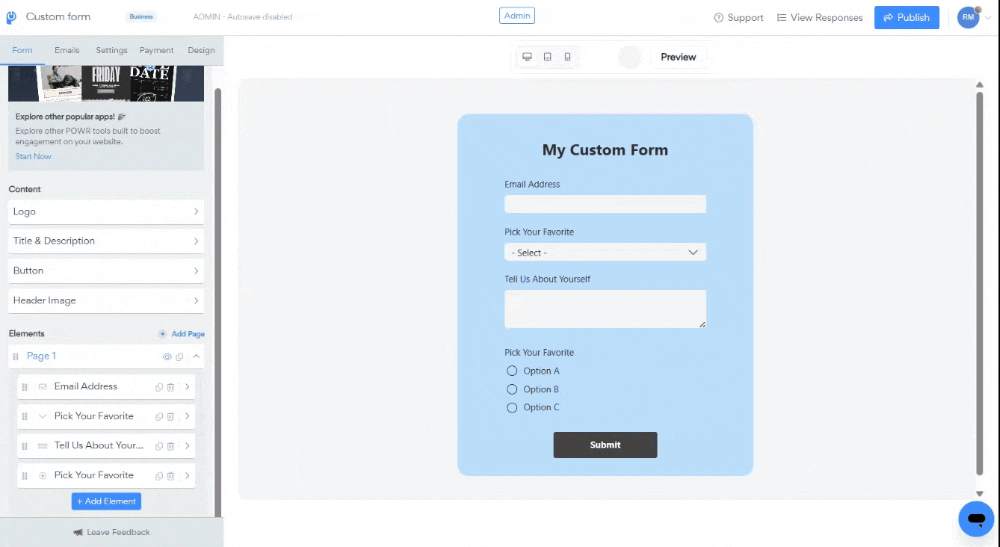This screenshot has width=1000, height=547.
Task: Switch to the Design tab
Action: click(201, 50)
